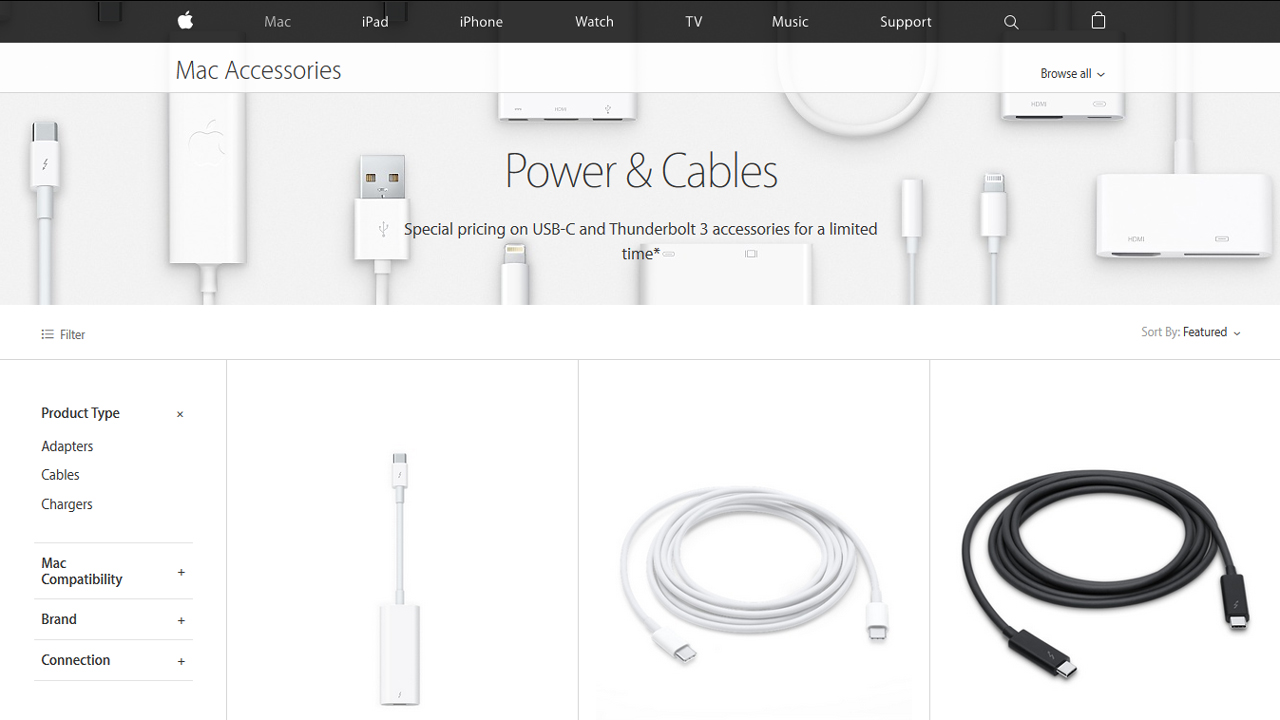Open the iPad menu item

coord(375,22)
